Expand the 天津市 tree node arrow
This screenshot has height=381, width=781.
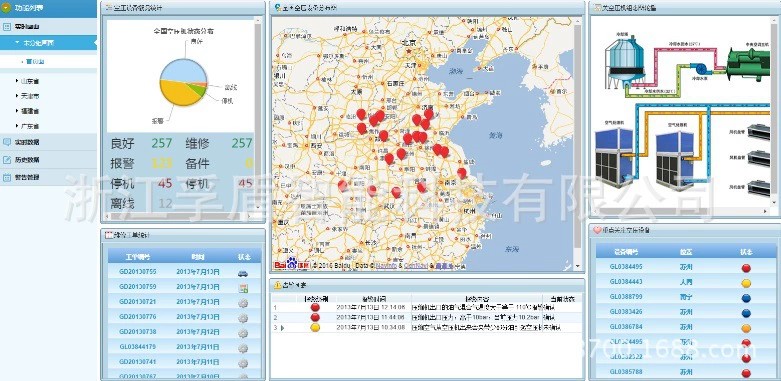(x=17, y=96)
